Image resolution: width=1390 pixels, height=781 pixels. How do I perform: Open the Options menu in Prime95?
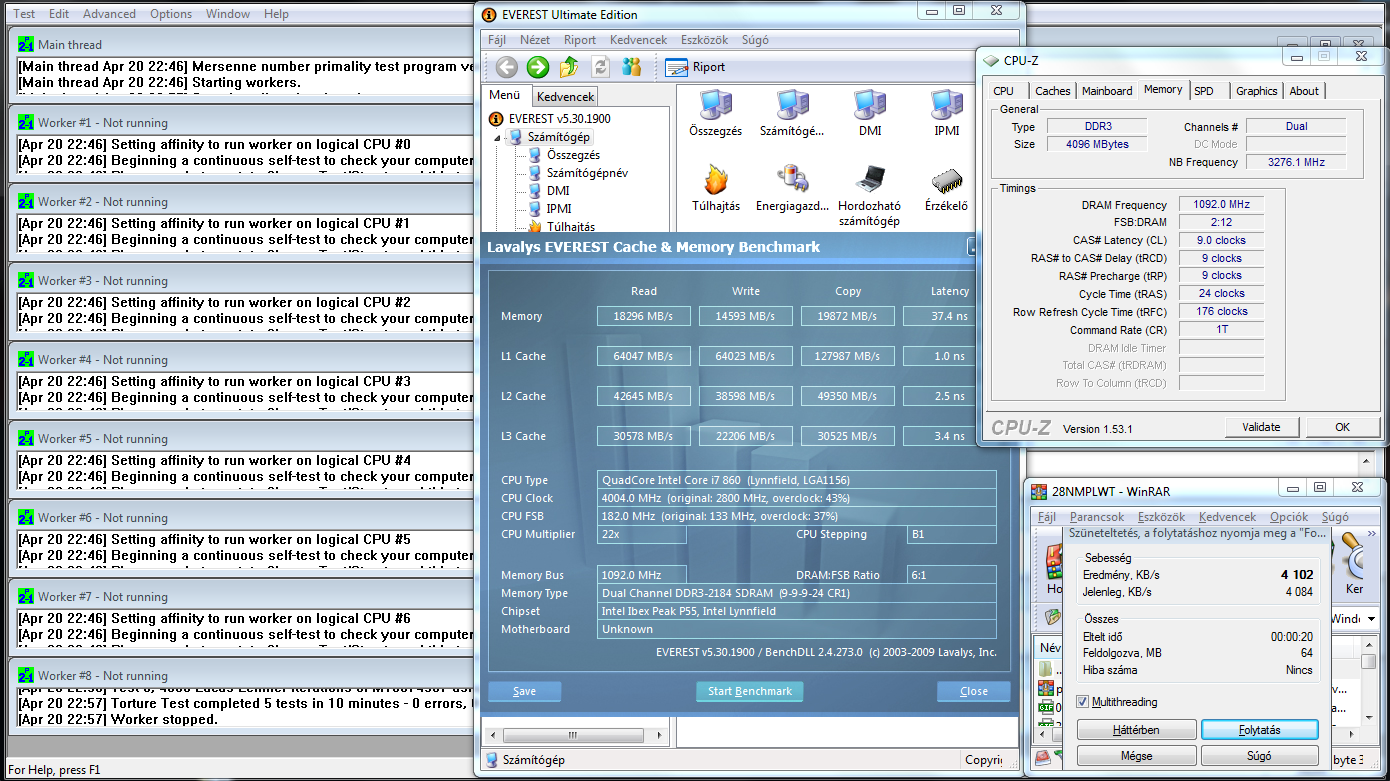coord(171,14)
